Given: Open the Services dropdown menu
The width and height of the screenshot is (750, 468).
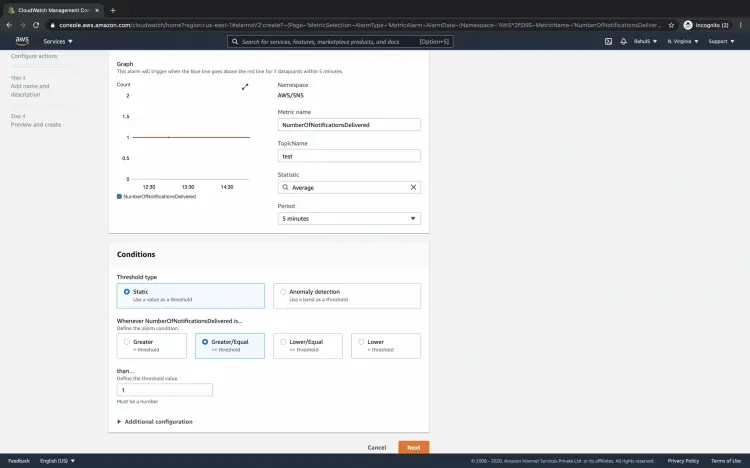Looking at the screenshot, I should click(x=58, y=42).
